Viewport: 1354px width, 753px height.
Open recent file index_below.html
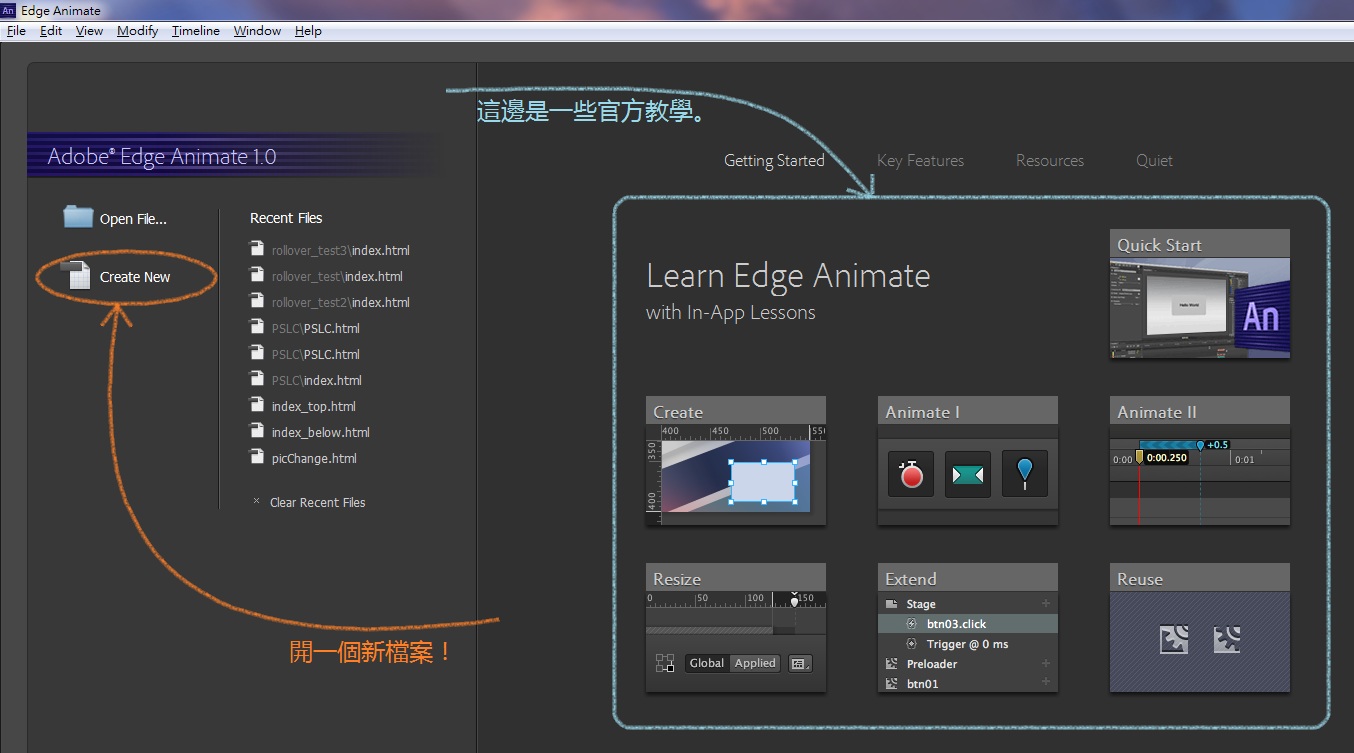pyautogui.click(x=320, y=432)
